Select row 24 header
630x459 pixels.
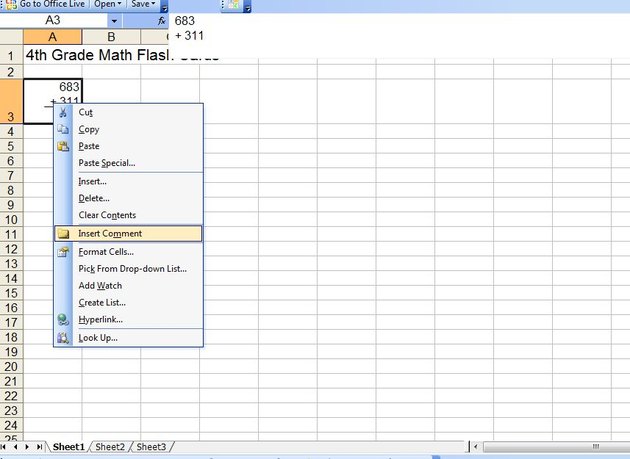(x=11, y=425)
